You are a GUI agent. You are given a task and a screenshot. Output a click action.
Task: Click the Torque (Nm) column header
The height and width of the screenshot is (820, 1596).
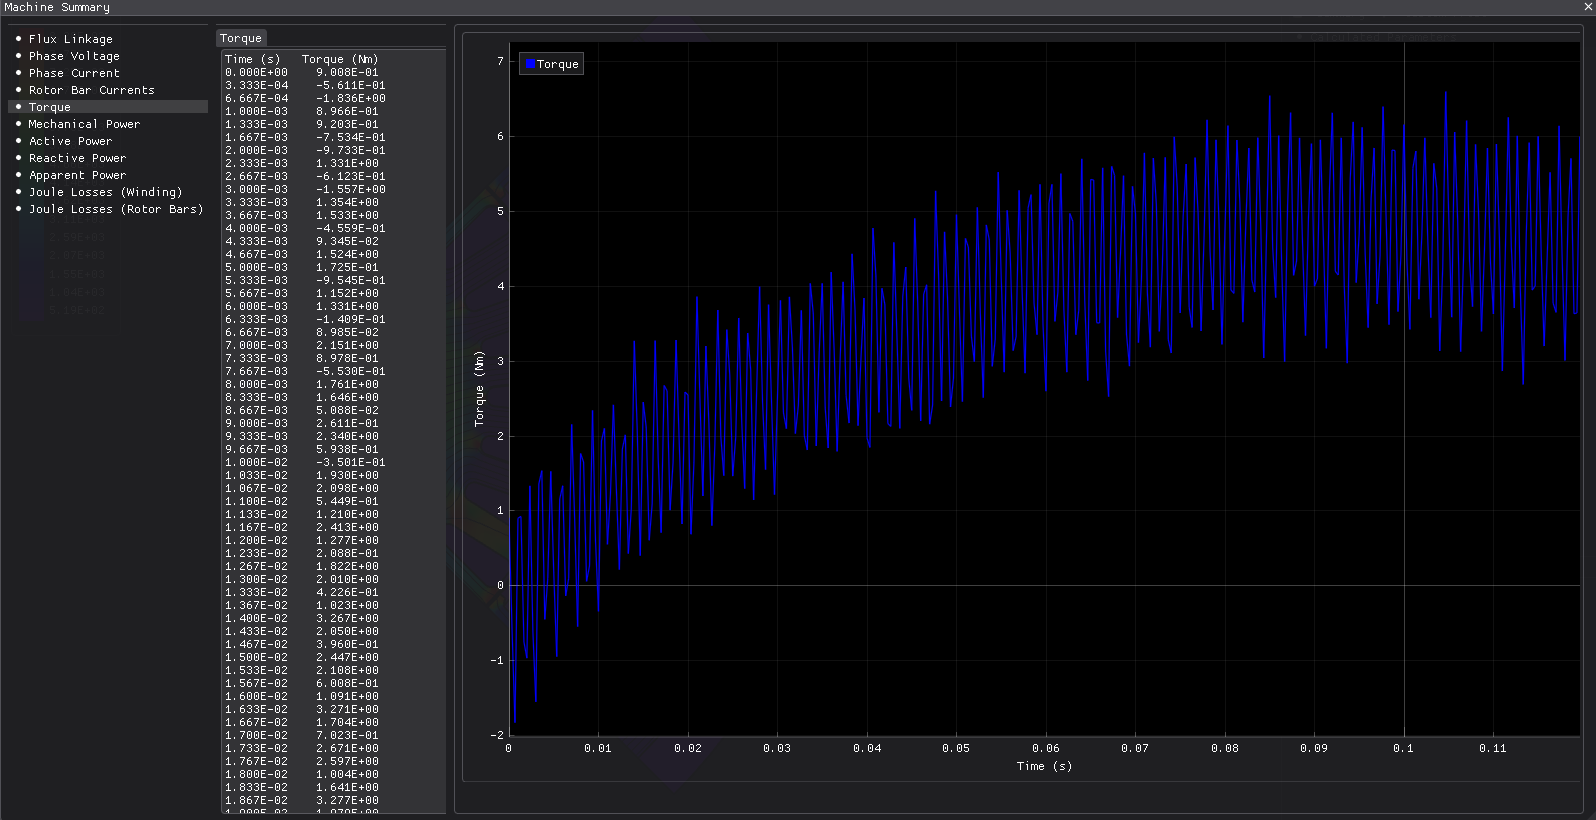[x=340, y=59]
